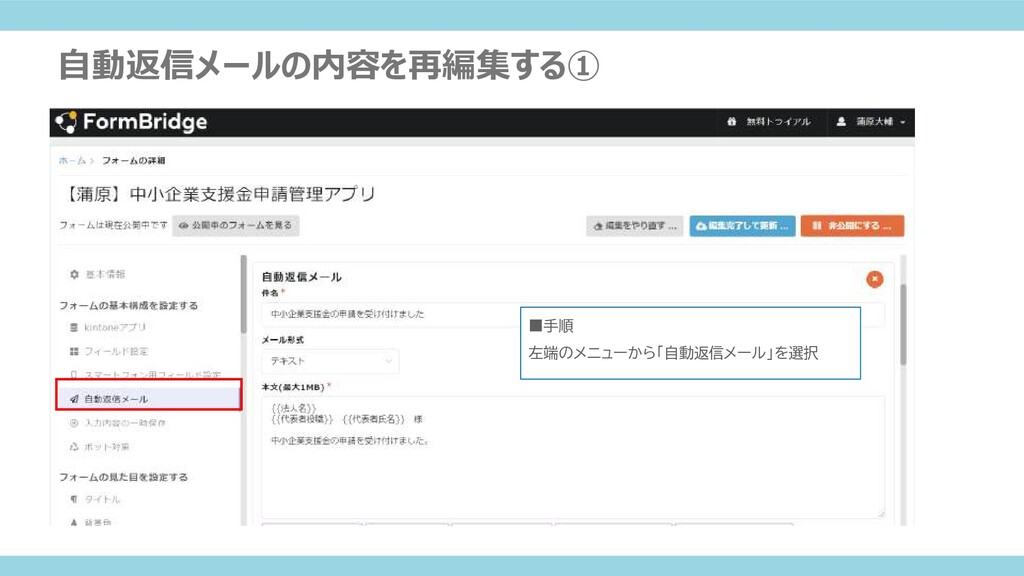Image resolution: width=1024 pixels, height=576 pixels.
Task: Click the paragraph icon beside タイトル
Action: point(74,500)
